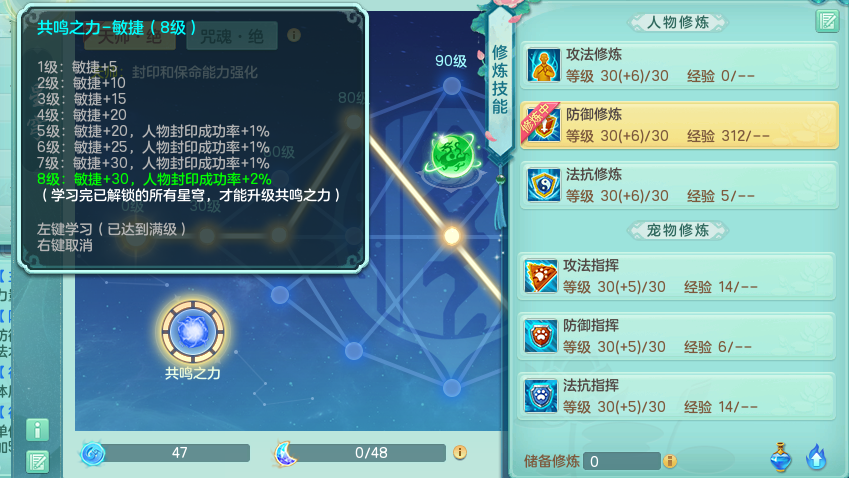
Task: Open the green edit note icon at bottom left
Action: coord(37,462)
